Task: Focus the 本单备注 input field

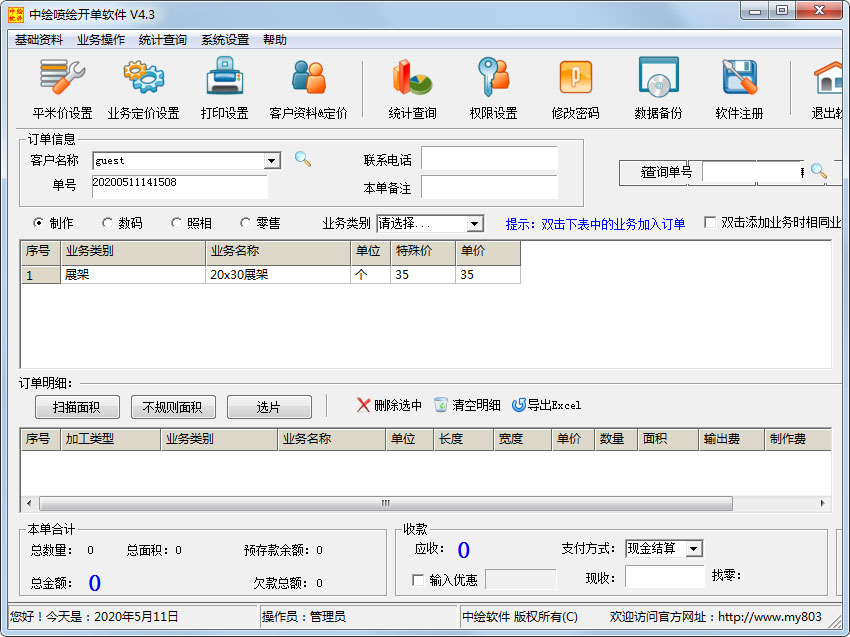Action: coord(489,187)
